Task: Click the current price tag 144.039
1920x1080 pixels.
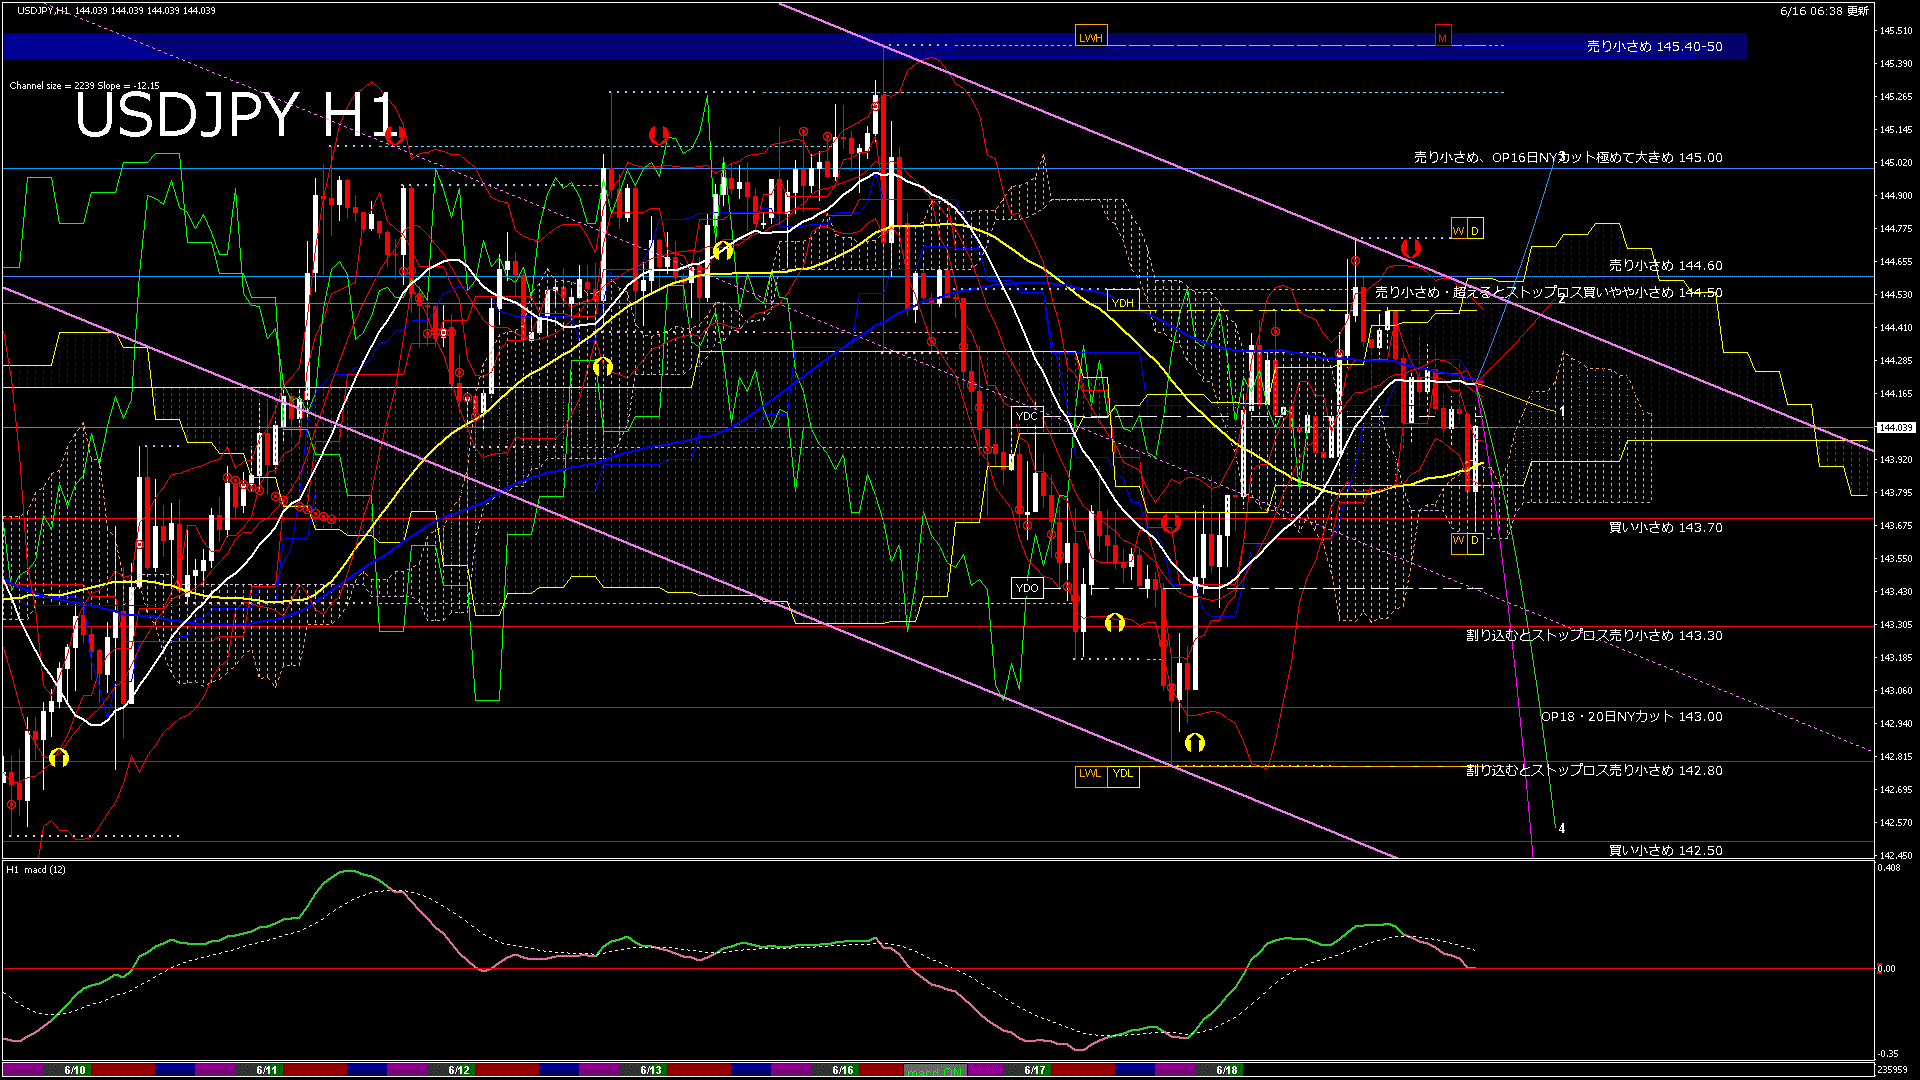Action: [x=1895, y=428]
